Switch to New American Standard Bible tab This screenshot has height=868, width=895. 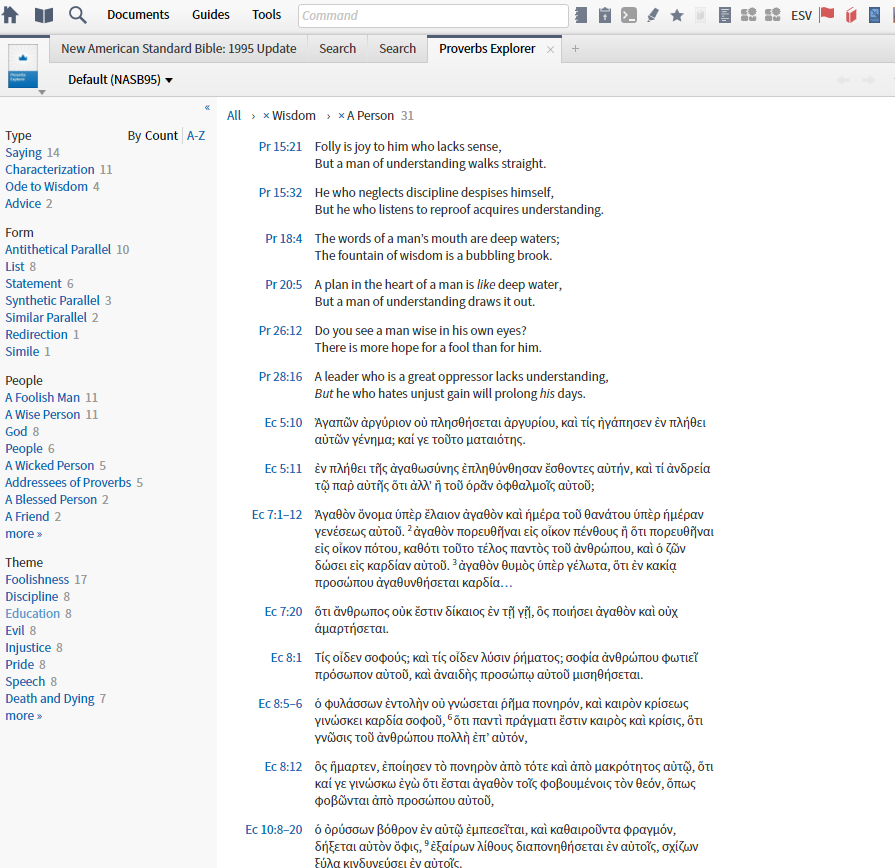179,49
